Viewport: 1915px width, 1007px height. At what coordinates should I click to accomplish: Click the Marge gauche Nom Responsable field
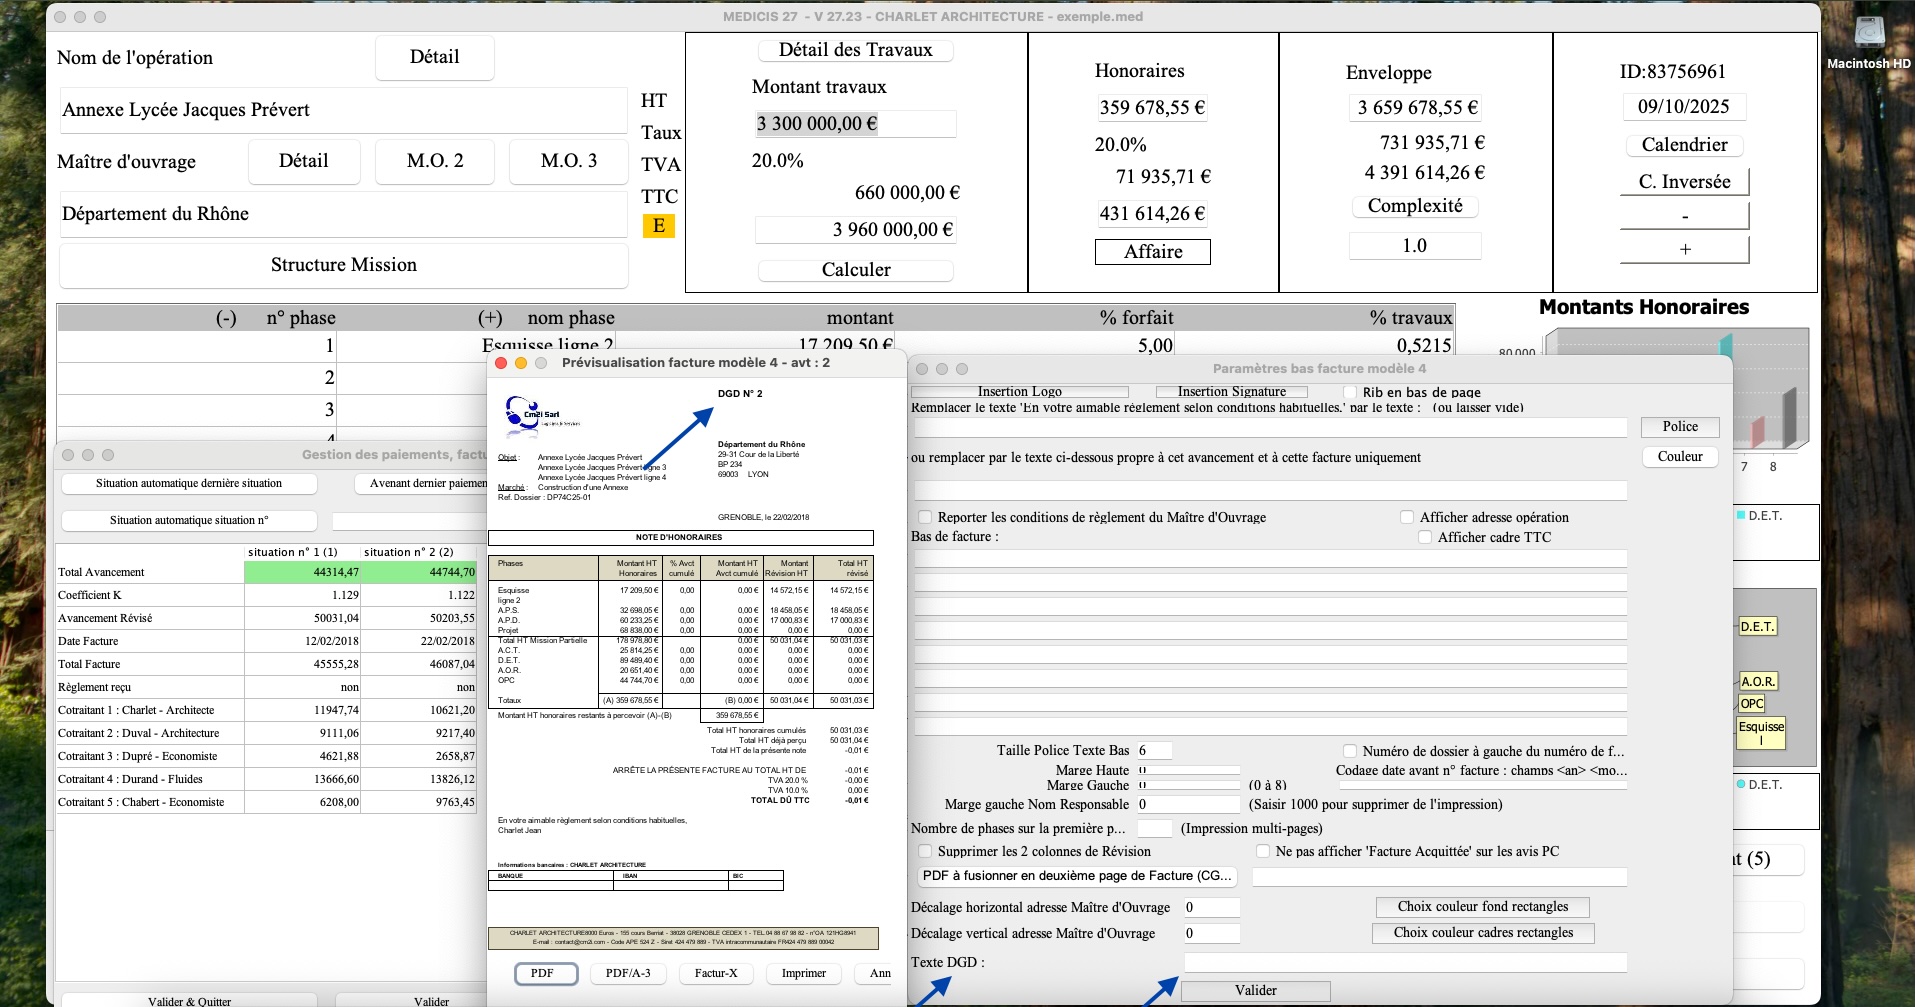(1188, 804)
